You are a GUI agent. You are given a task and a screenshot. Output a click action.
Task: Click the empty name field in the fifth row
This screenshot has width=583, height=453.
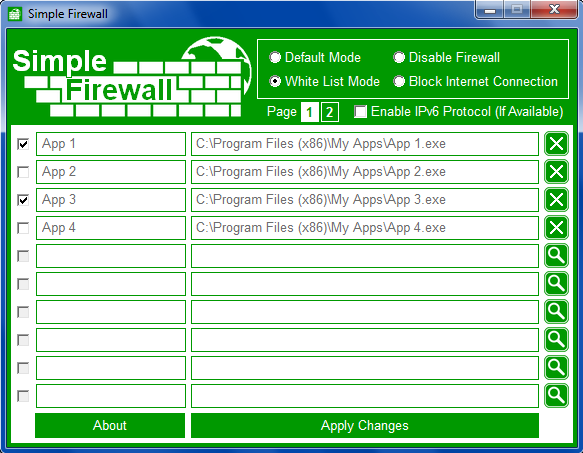[x=111, y=256]
